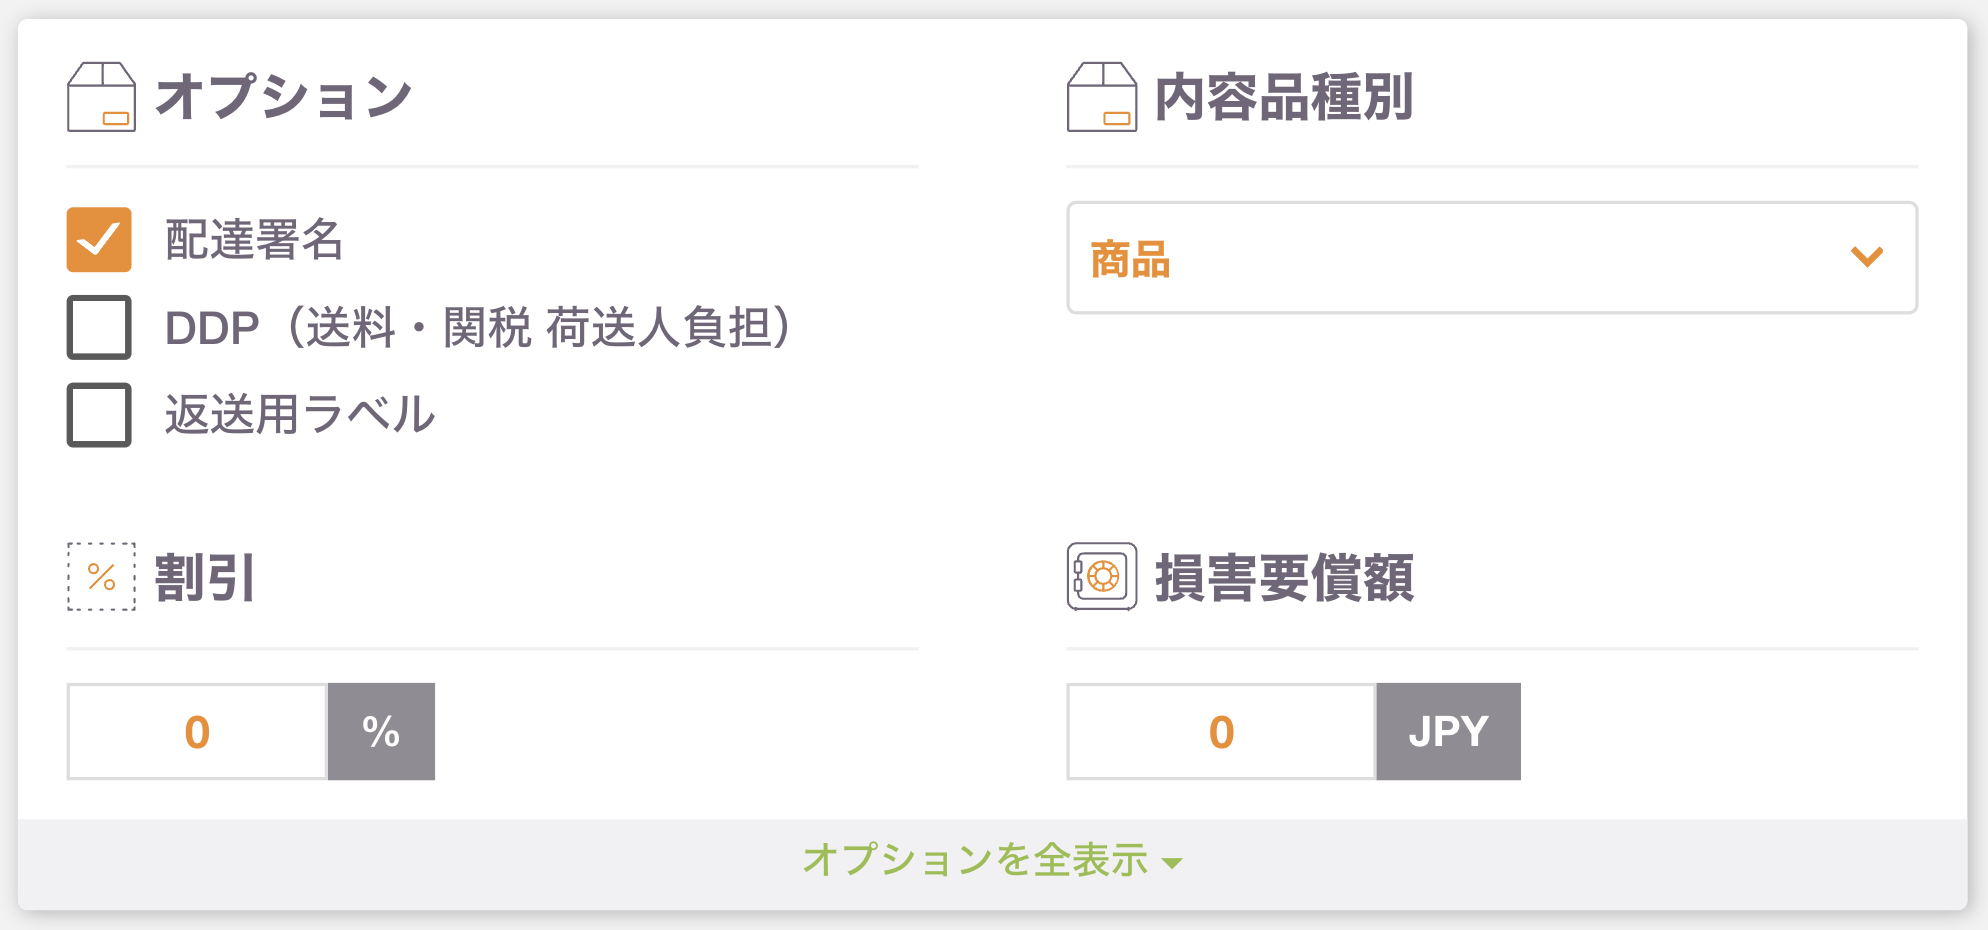
Task: Uncheck the 配達署名 checkbox
Action: (99, 240)
